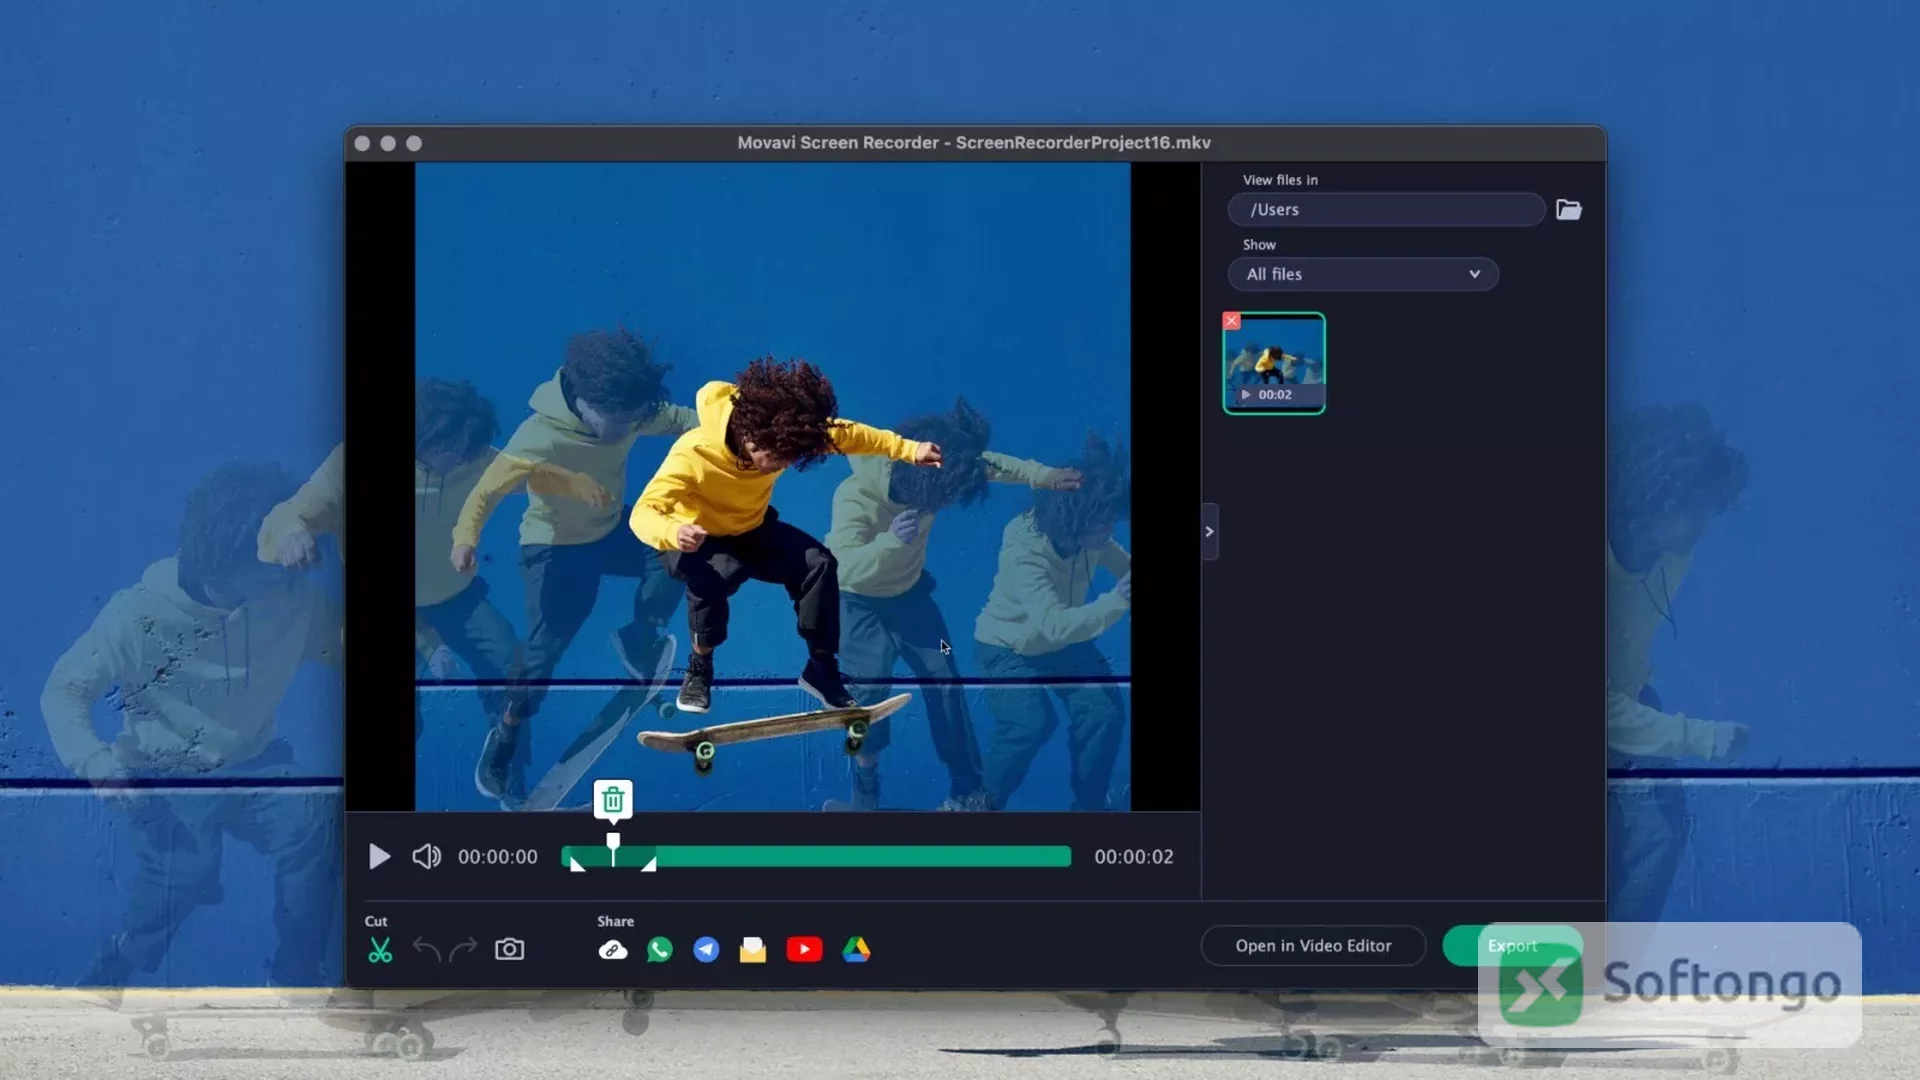The image size is (1920, 1080).
Task: Click the trash icon to delete fragment
Action: (613, 800)
